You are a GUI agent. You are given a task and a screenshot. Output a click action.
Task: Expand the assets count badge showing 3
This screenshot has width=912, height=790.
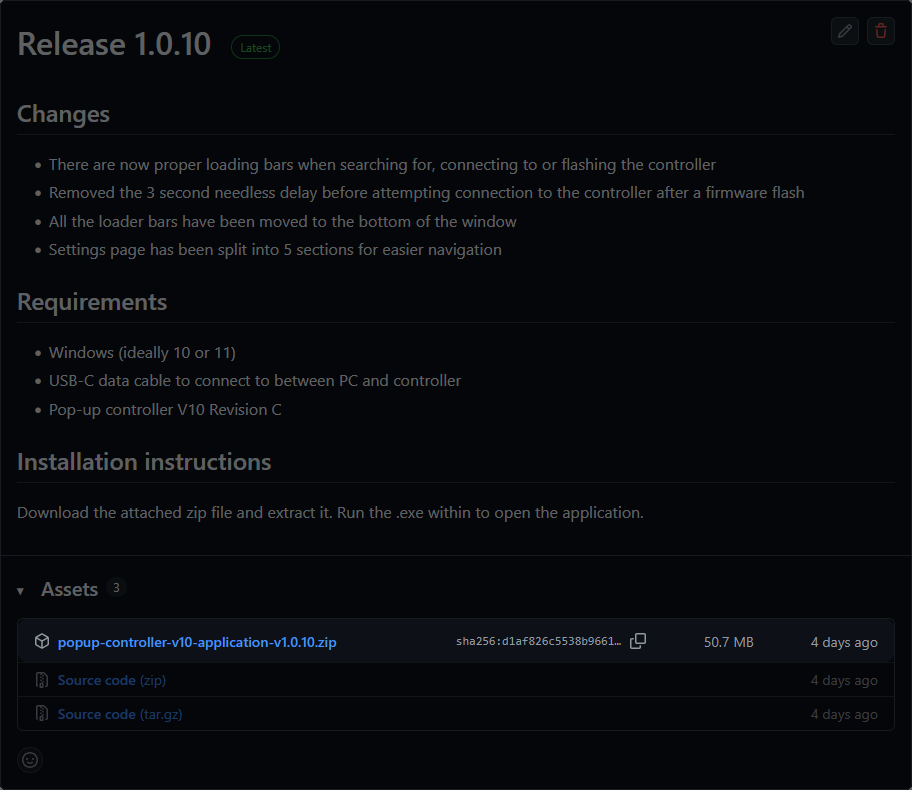click(x=115, y=588)
